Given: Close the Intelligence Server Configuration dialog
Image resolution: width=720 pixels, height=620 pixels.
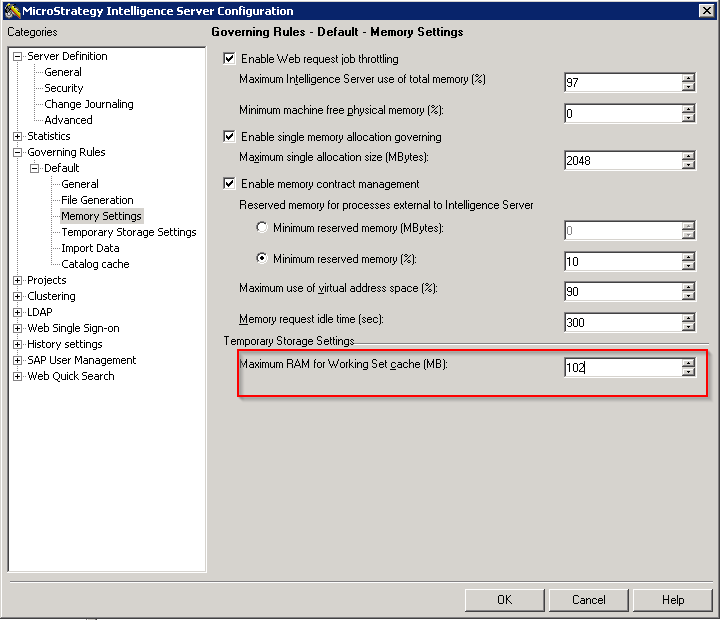Looking at the screenshot, I should [706, 11].
